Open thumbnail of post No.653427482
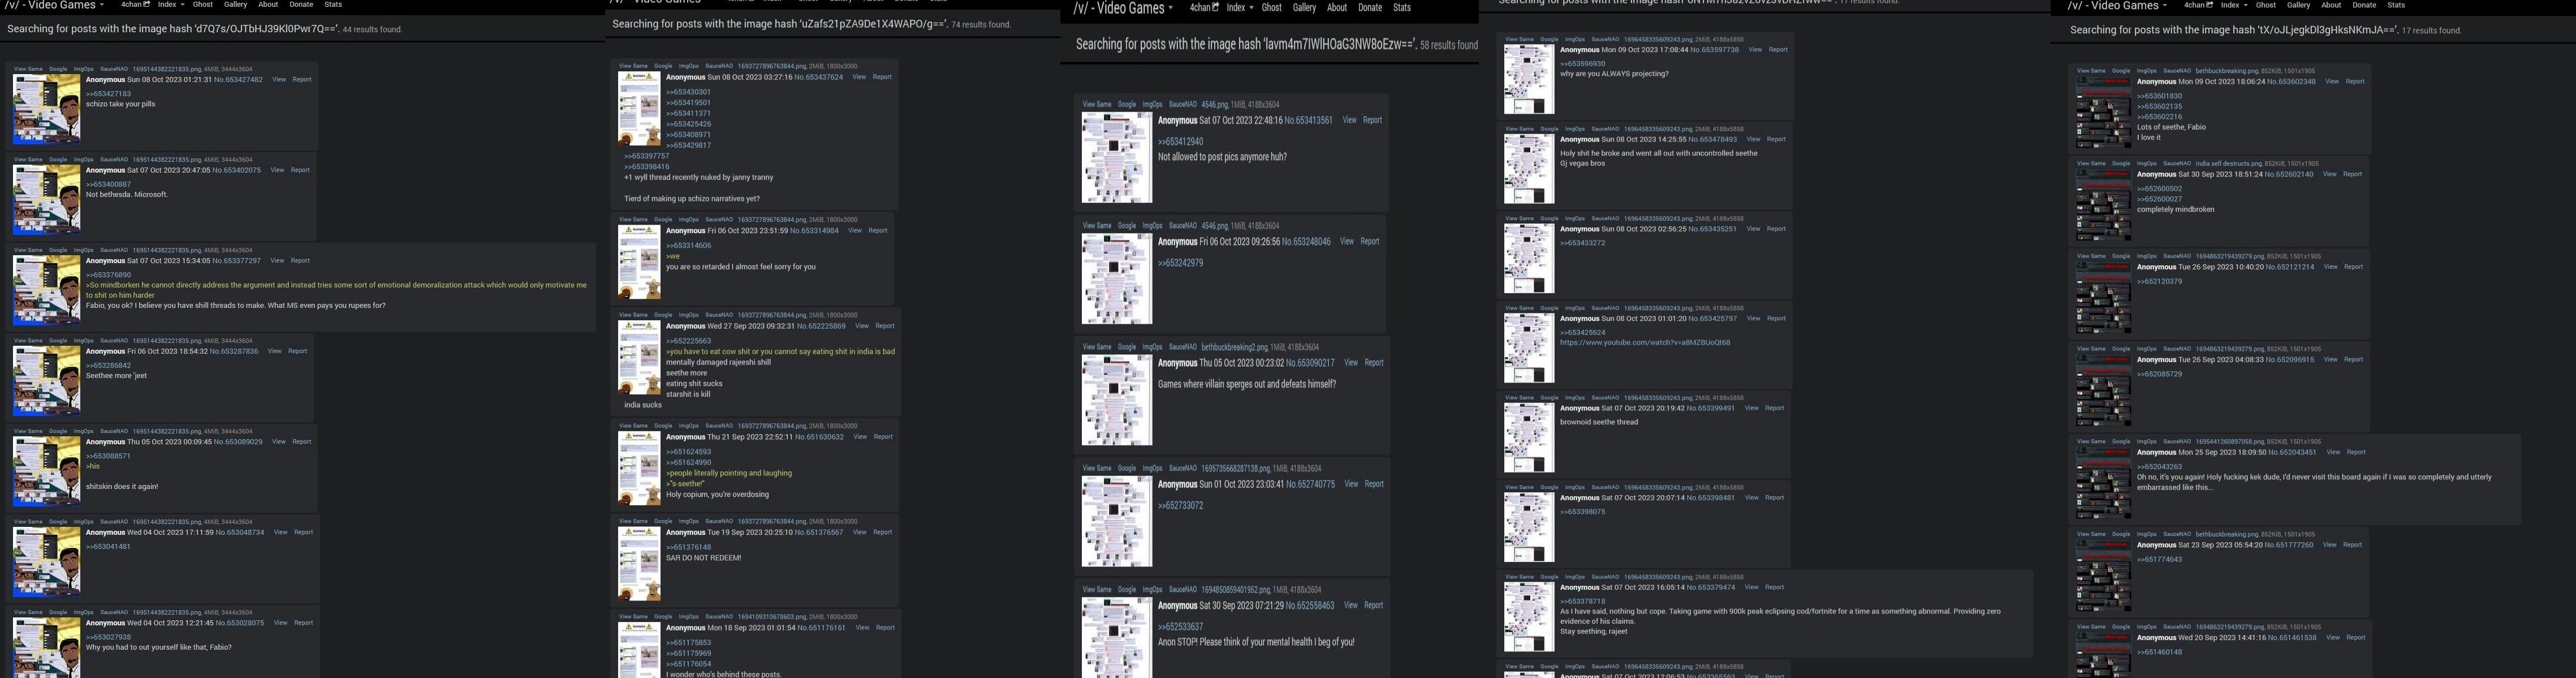 click(46, 108)
